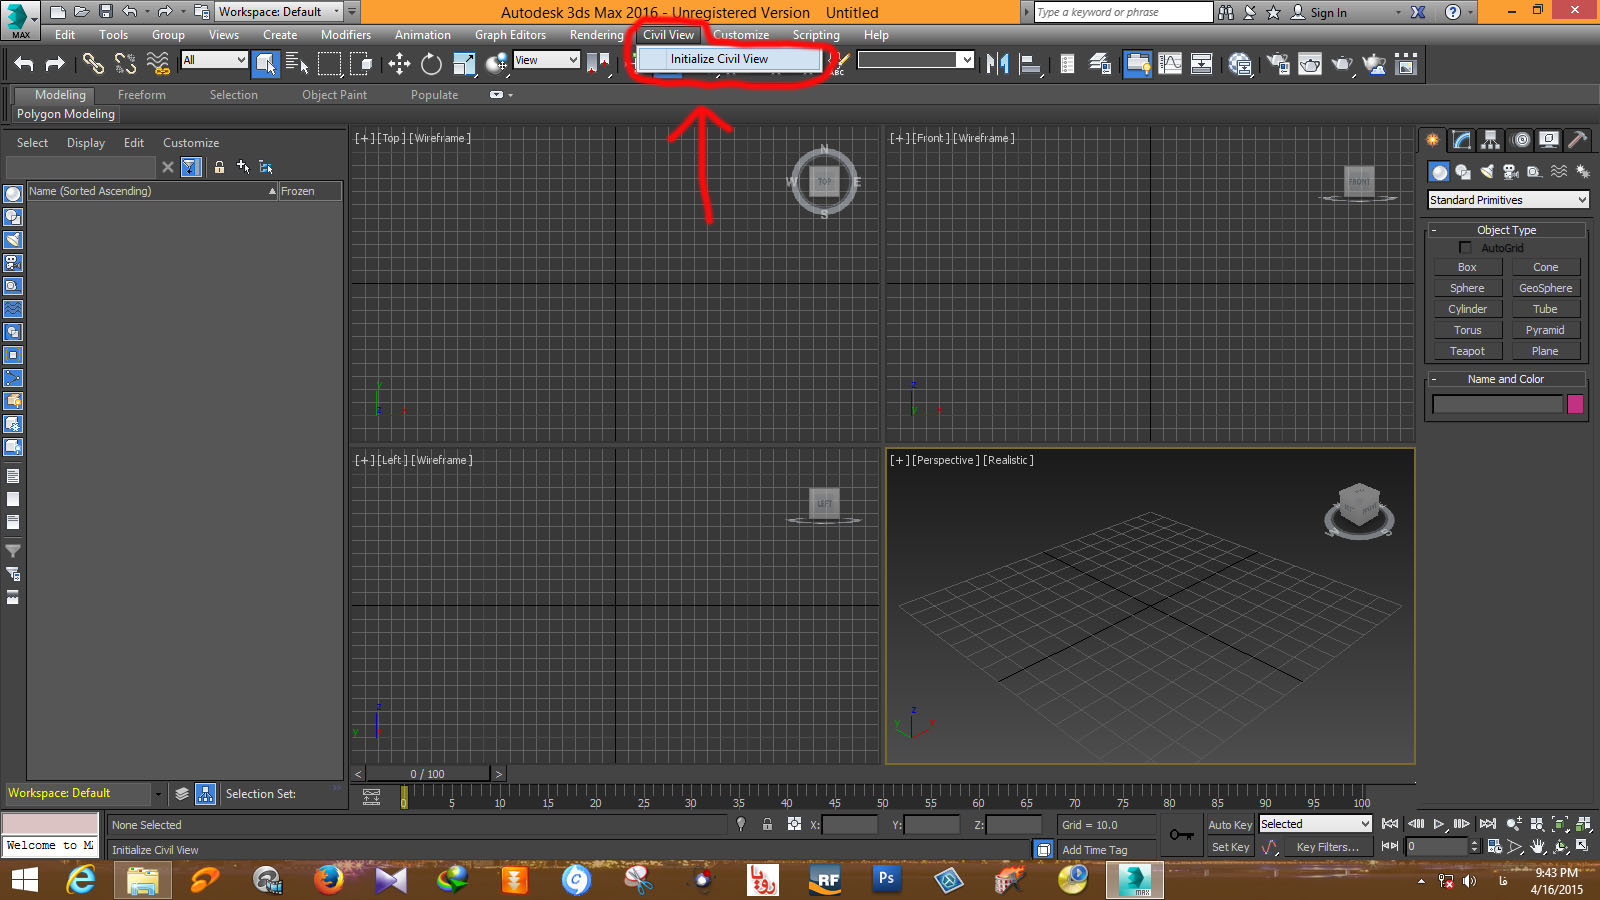Select the Scale tool
This screenshot has height=900, width=1600.
464,64
